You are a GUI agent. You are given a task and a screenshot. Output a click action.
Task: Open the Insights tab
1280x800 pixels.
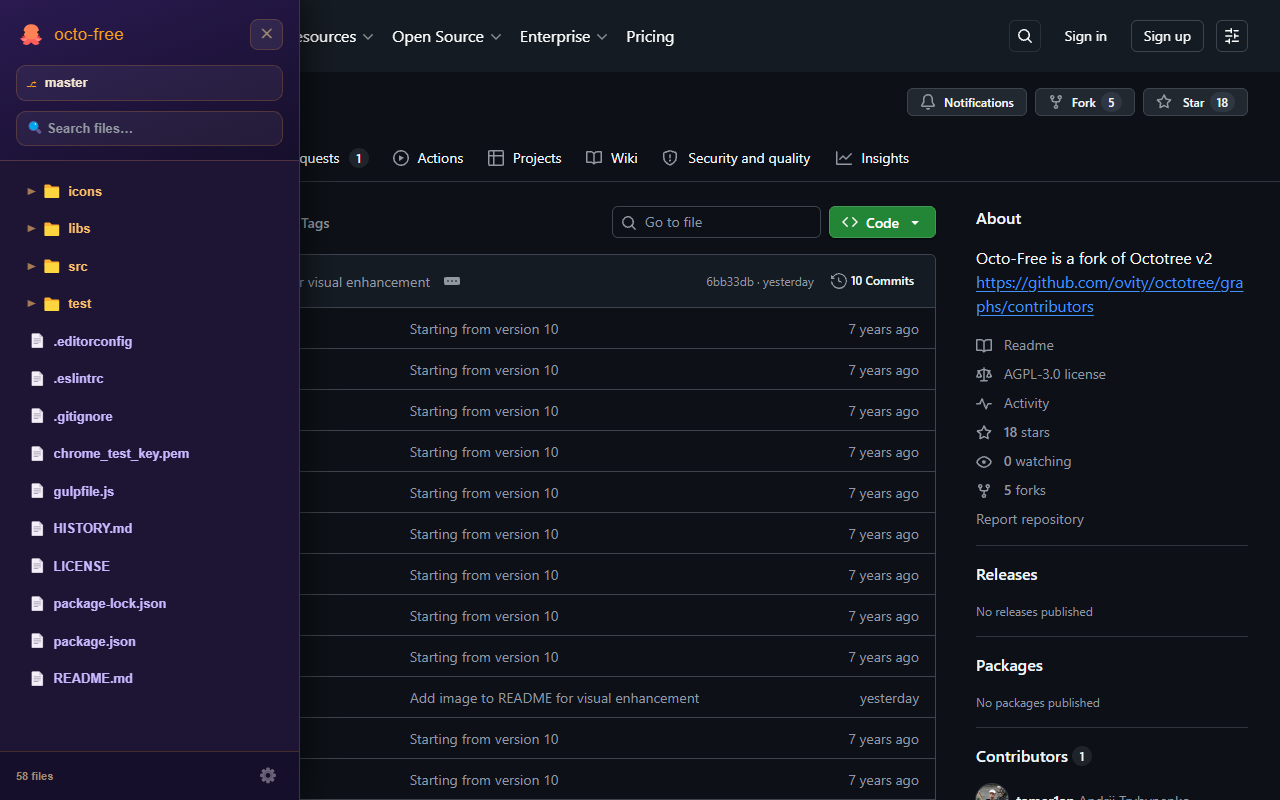pos(872,158)
